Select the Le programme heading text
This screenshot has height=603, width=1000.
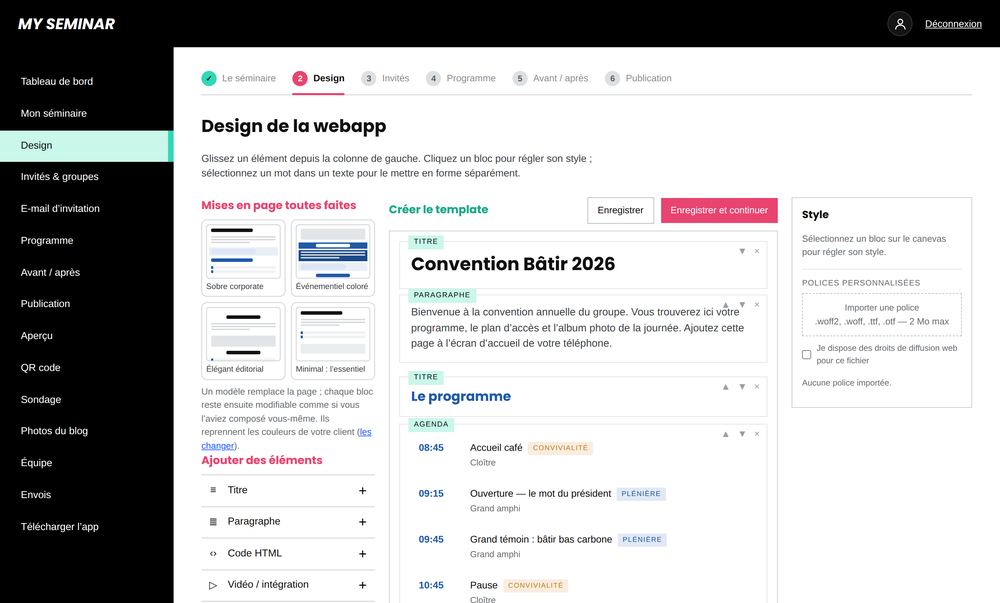pos(460,396)
